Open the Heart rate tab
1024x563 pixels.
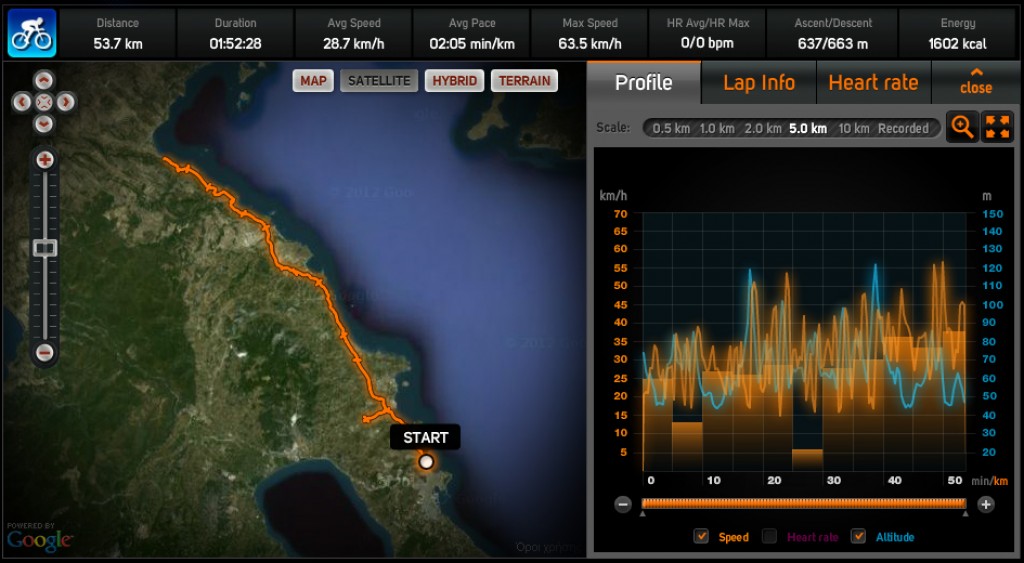click(x=873, y=83)
